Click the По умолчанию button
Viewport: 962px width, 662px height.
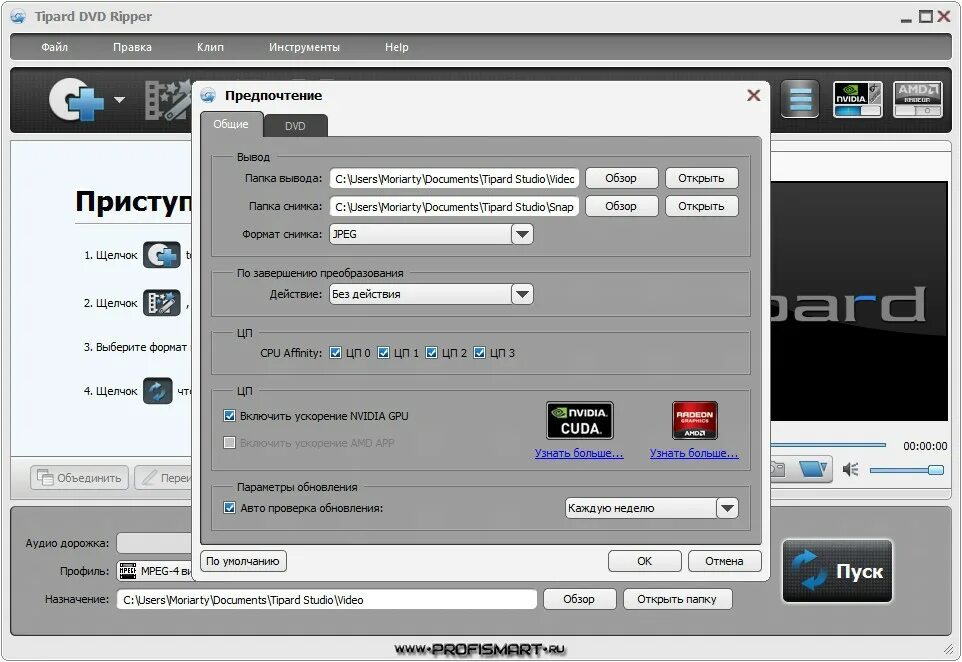[243, 561]
